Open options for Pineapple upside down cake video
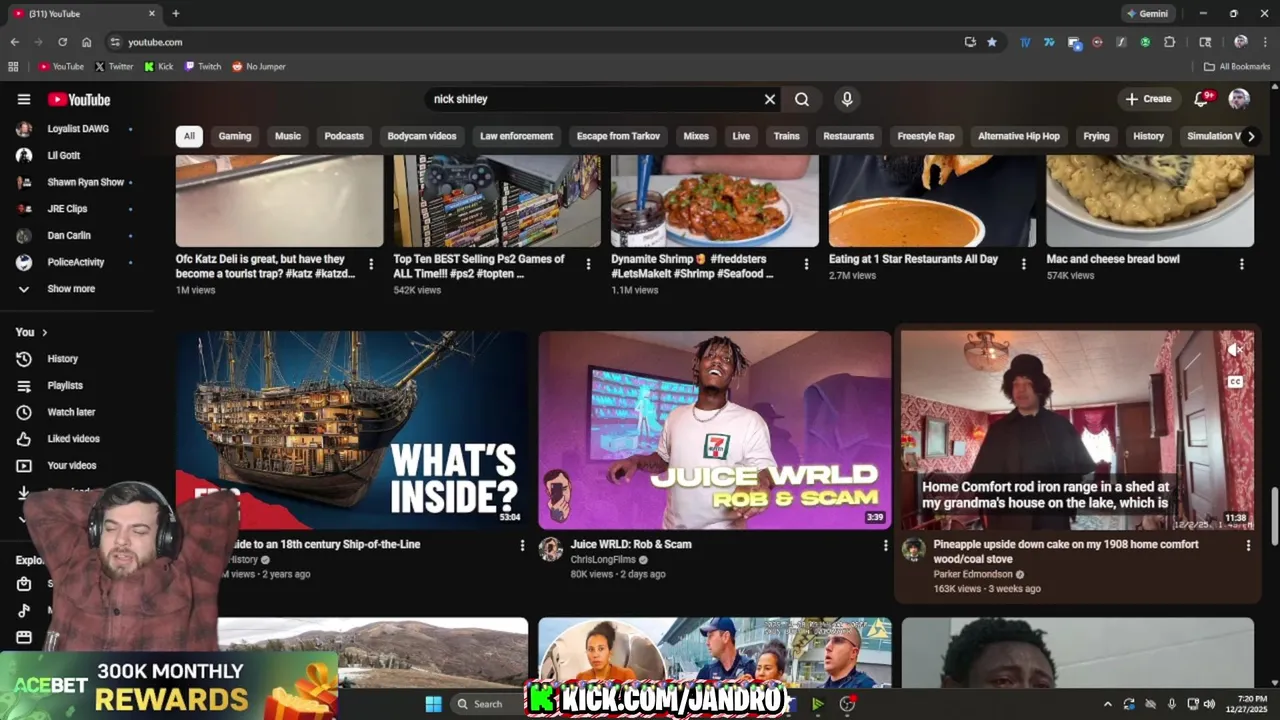 click(1248, 545)
